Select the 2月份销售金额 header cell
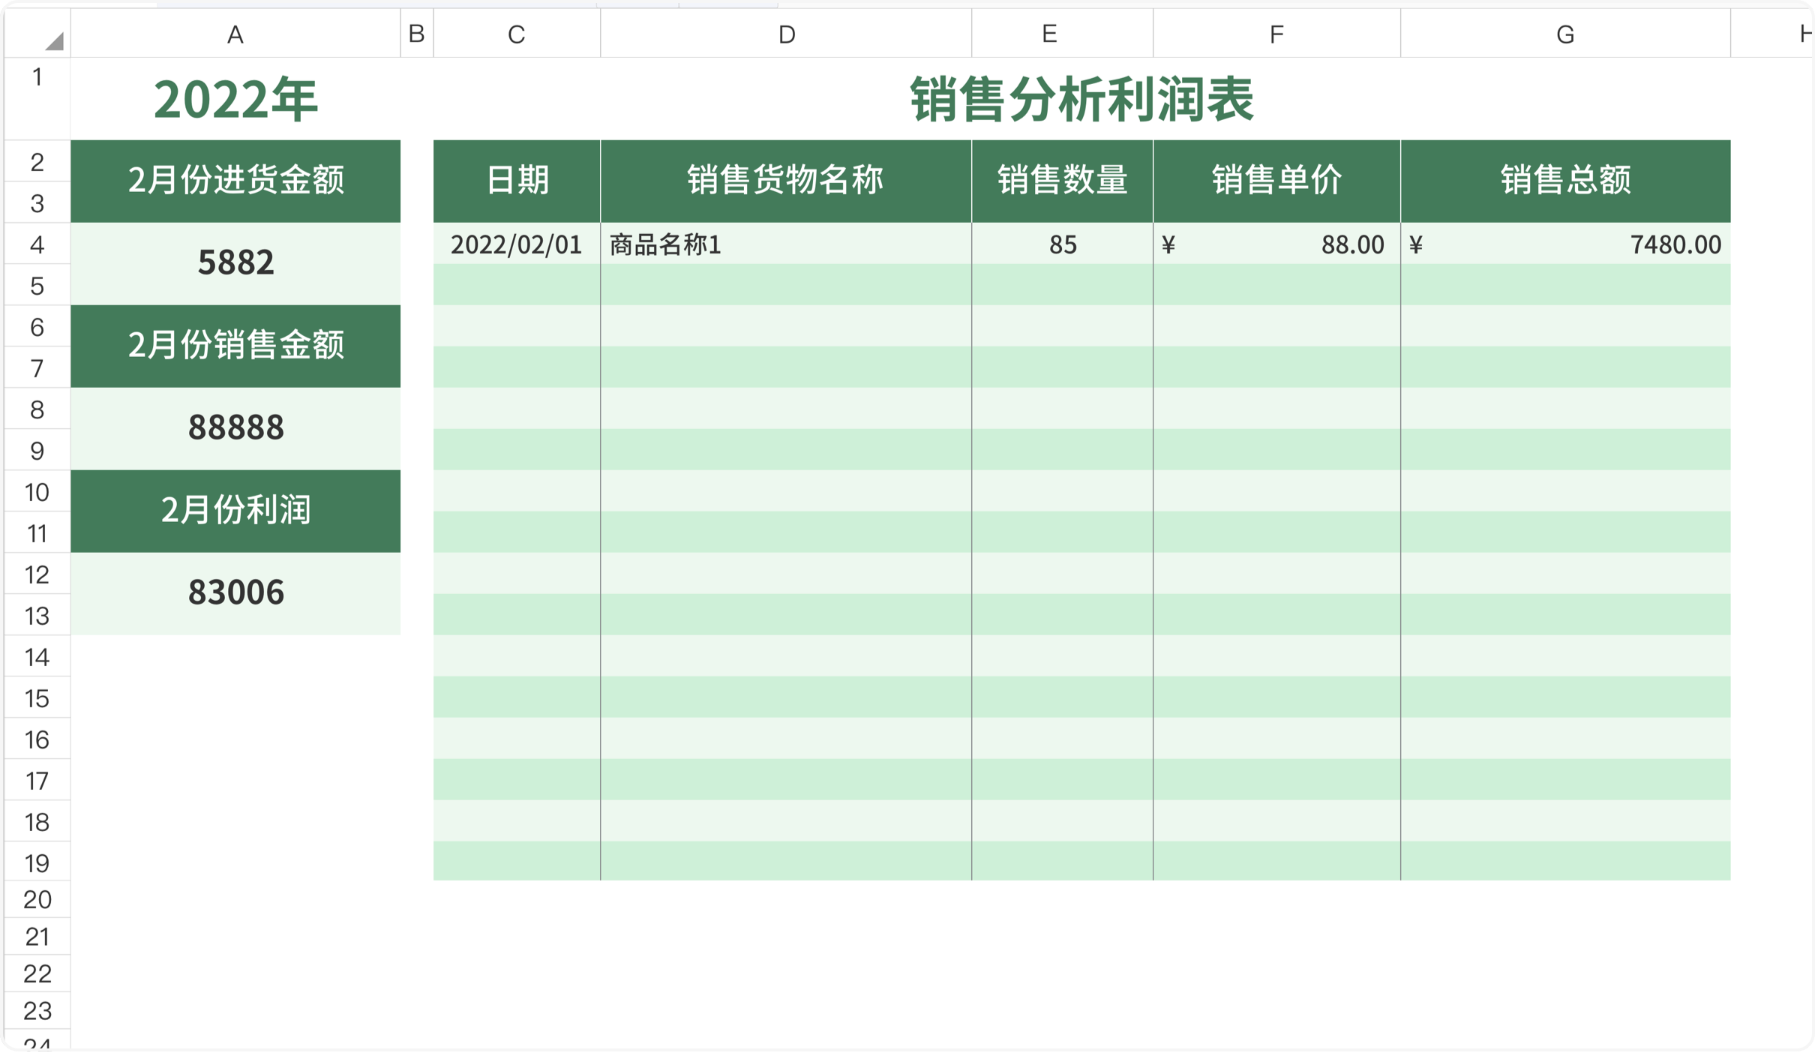Viewport: 1815px width, 1053px height. tap(235, 346)
